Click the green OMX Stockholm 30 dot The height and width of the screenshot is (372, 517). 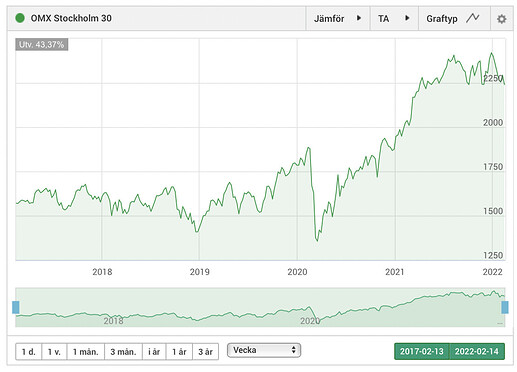(20, 18)
